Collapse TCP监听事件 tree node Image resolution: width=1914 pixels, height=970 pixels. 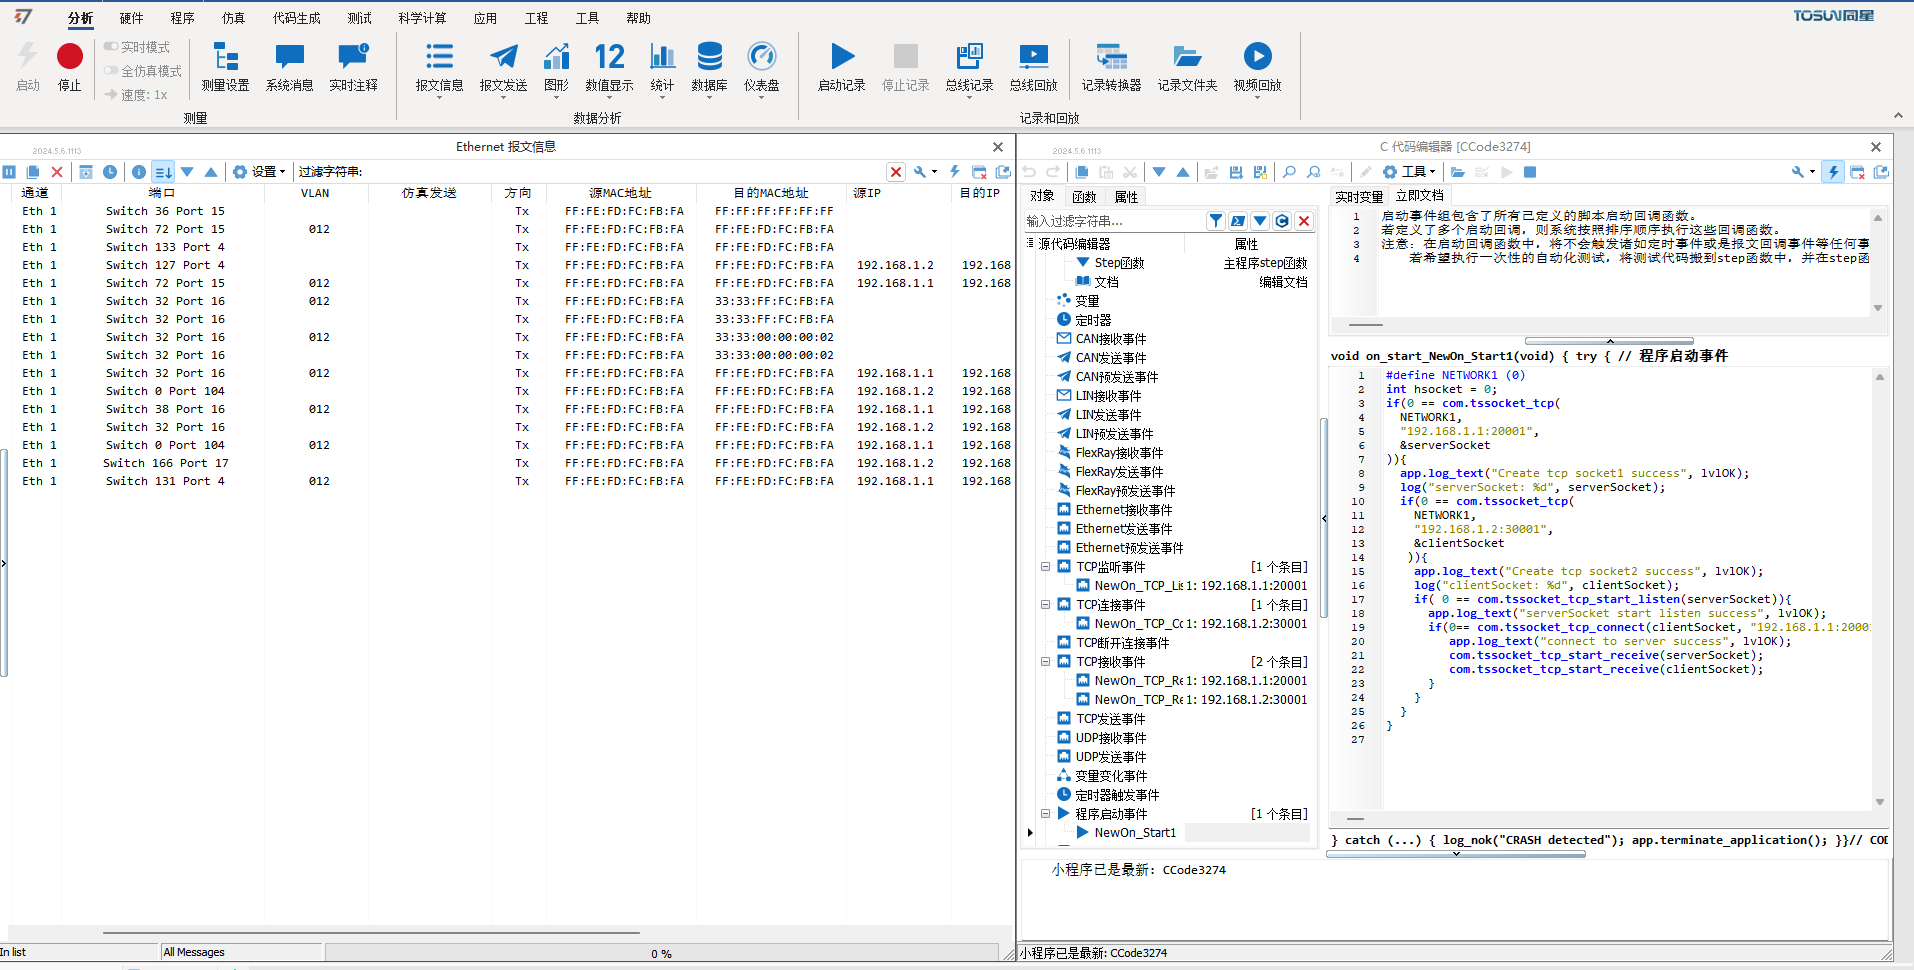[1045, 567]
